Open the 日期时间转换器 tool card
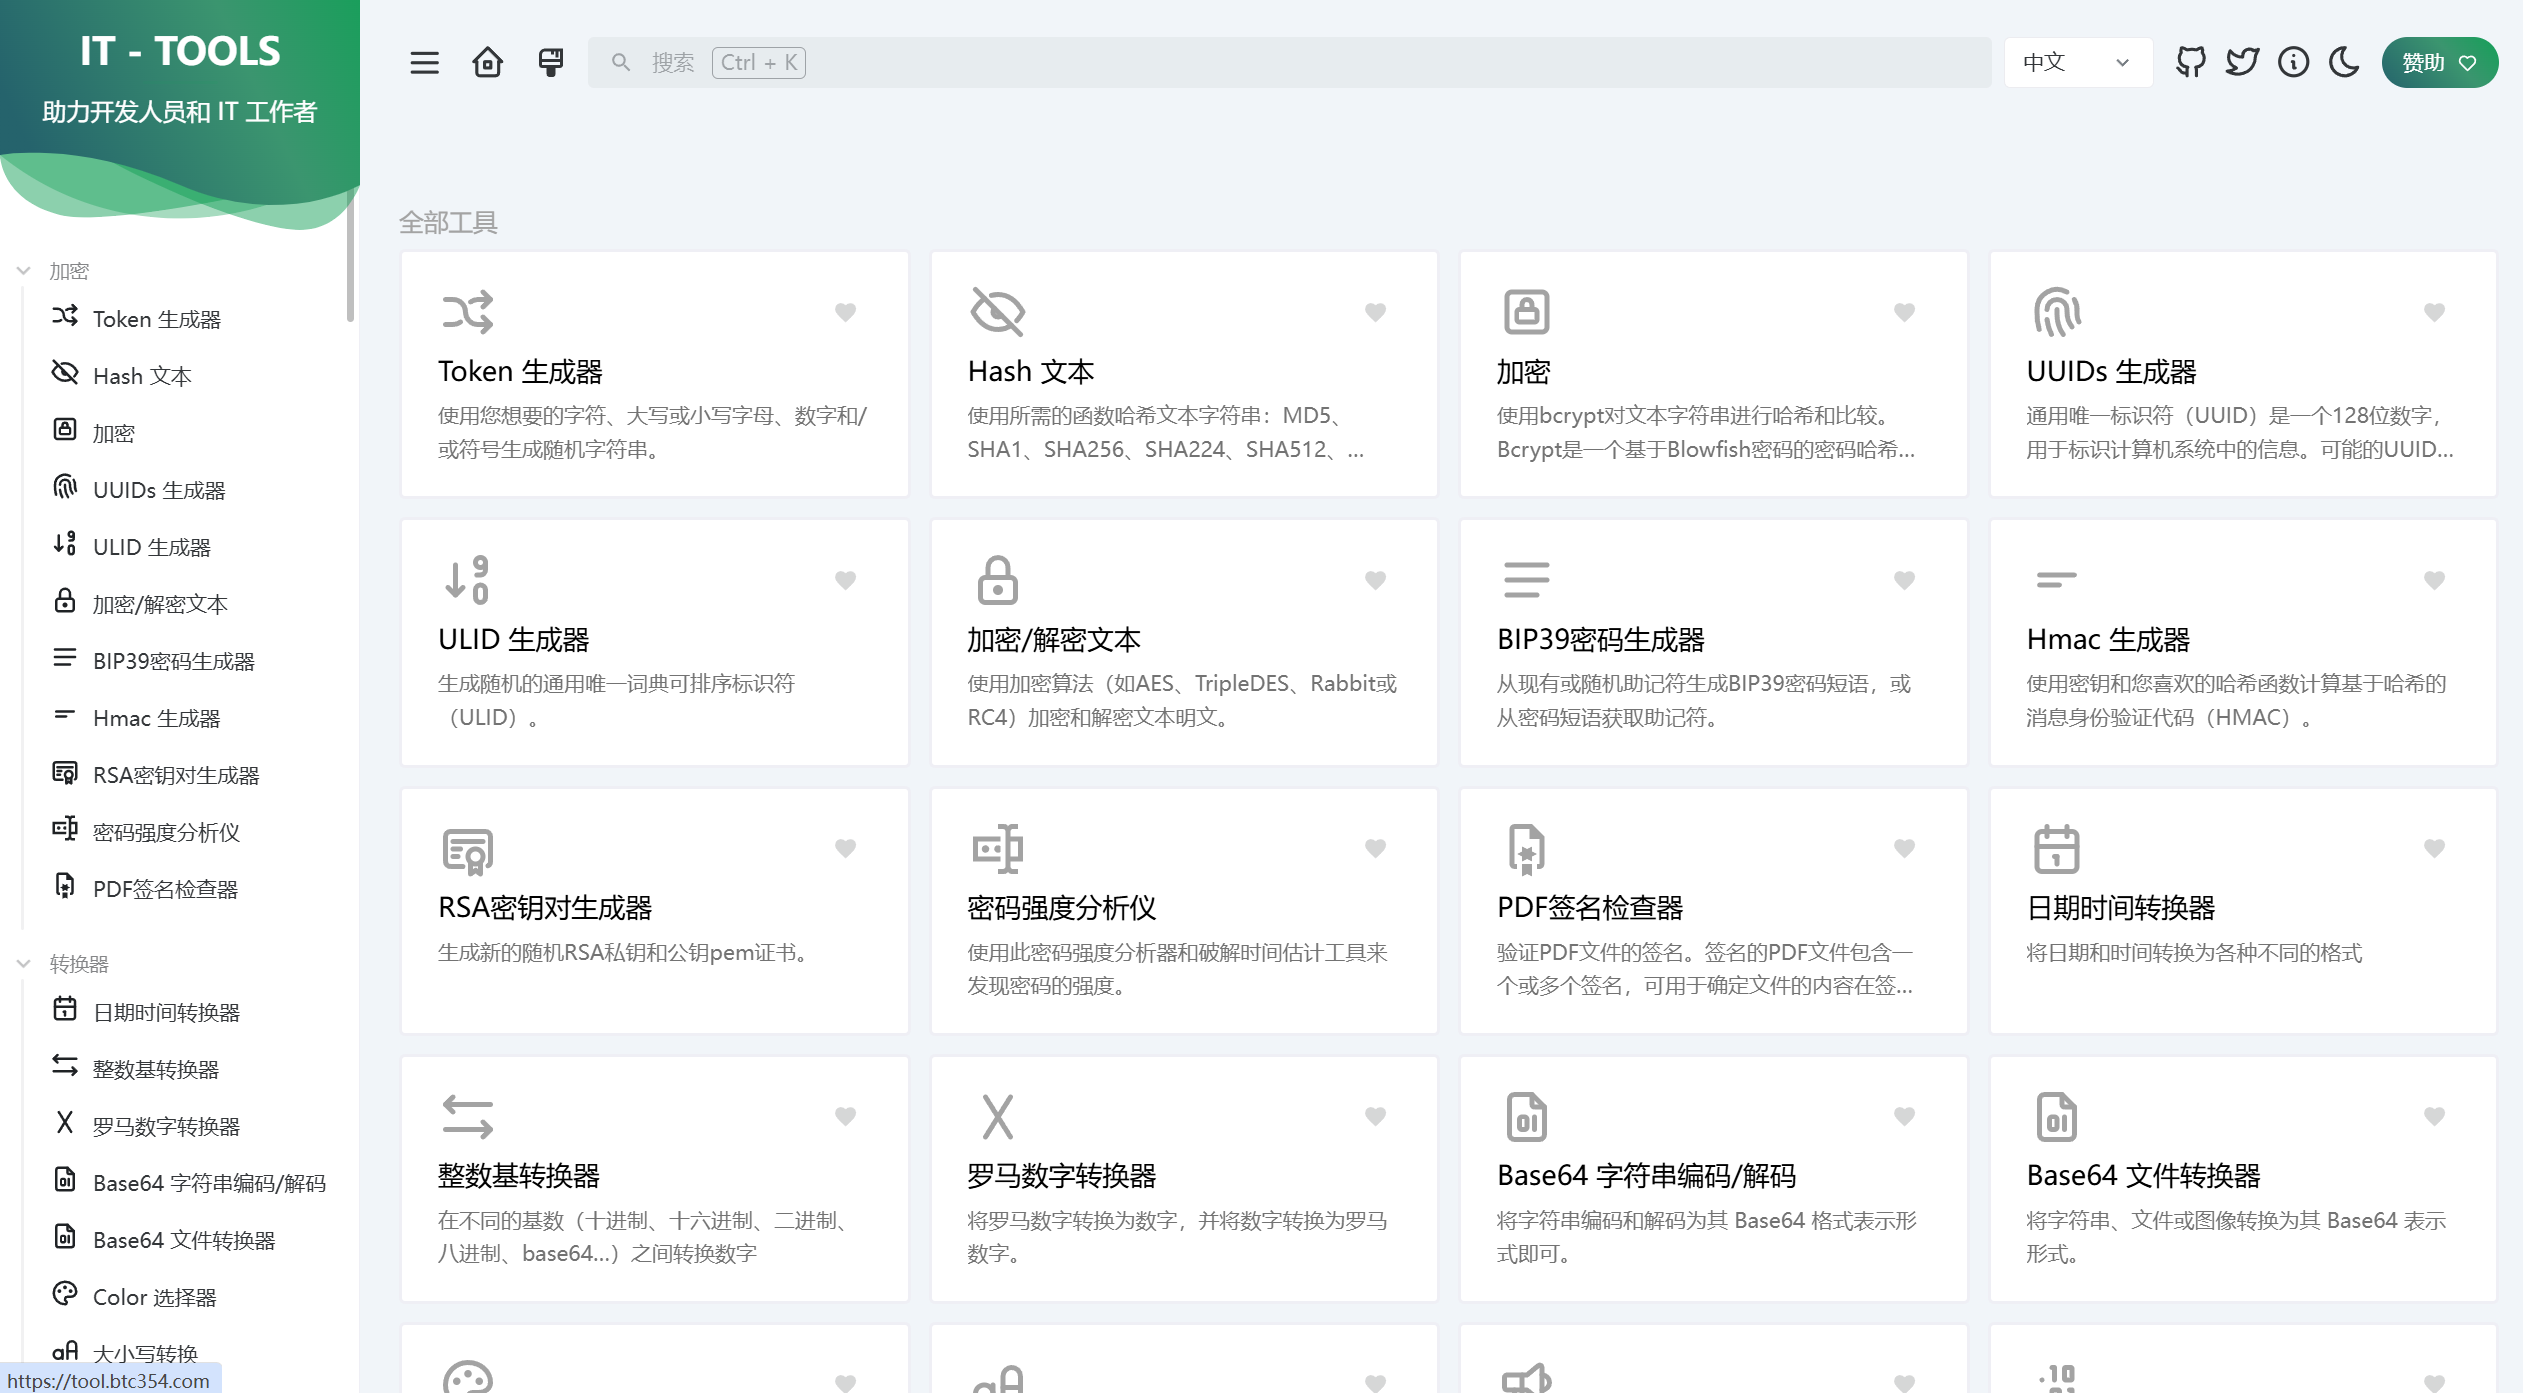This screenshot has width=2523, height=1393. tap(2242, 910)
